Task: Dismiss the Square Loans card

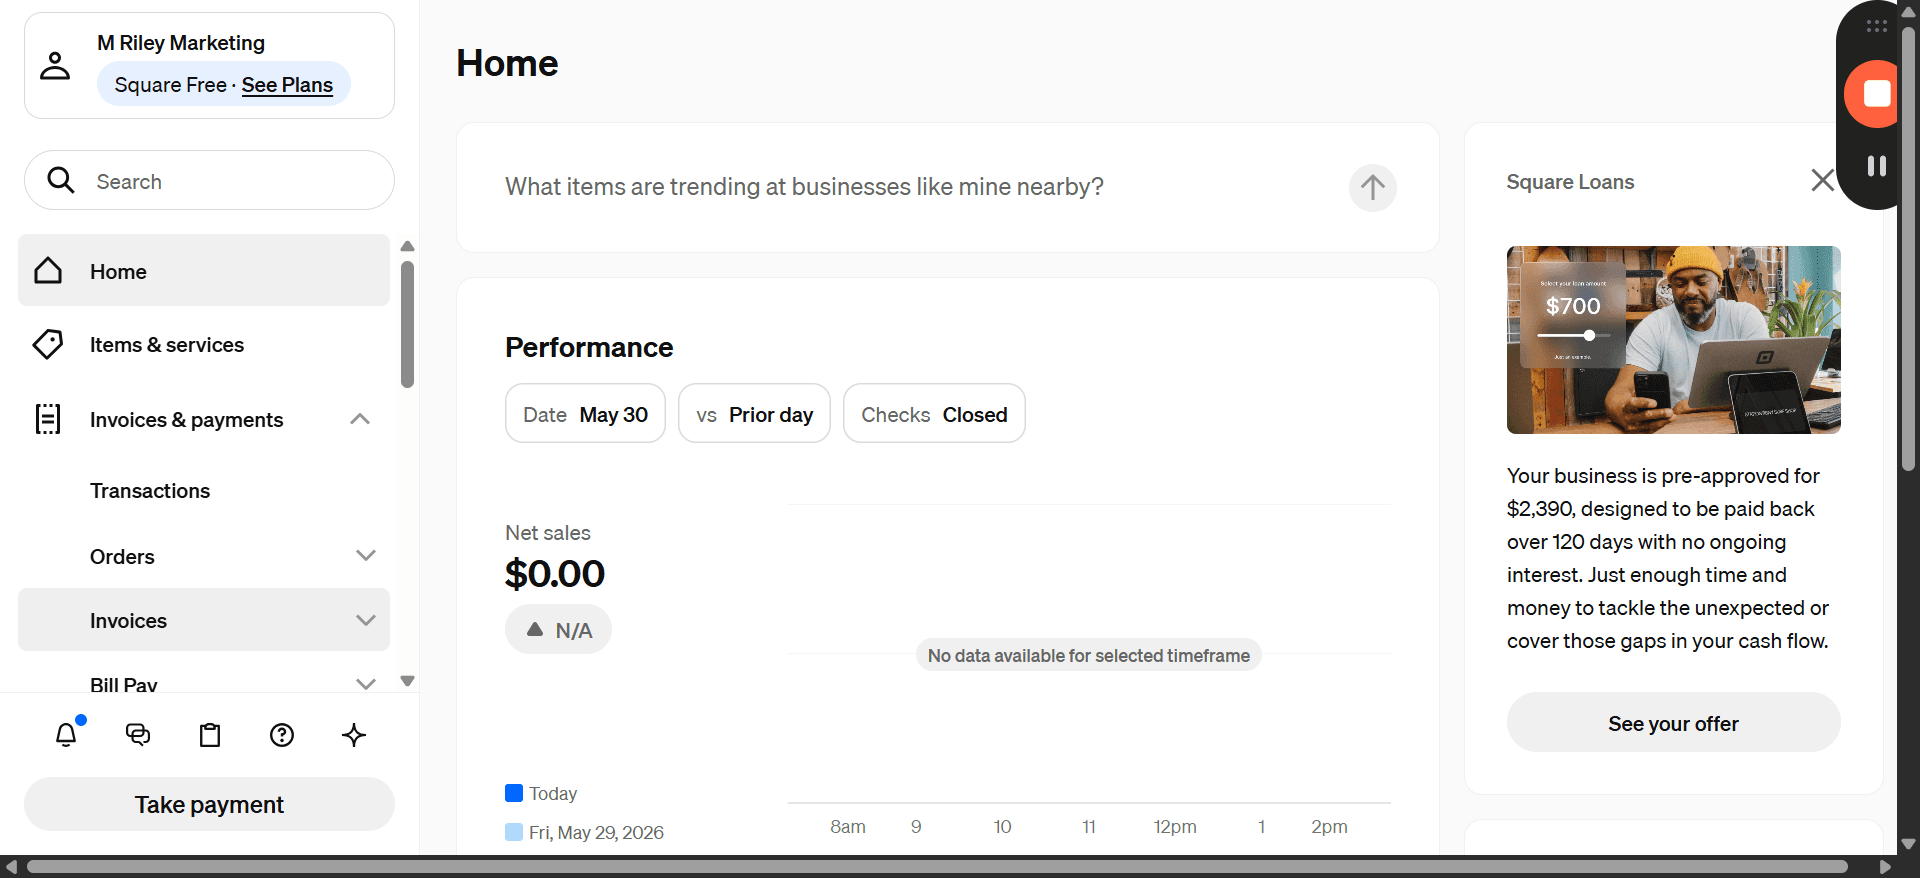Action: [x=1822, y=180]
